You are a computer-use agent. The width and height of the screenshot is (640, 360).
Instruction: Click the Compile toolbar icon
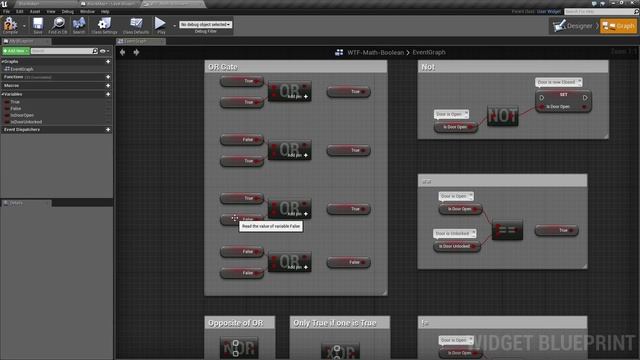[x=10, y=25]
